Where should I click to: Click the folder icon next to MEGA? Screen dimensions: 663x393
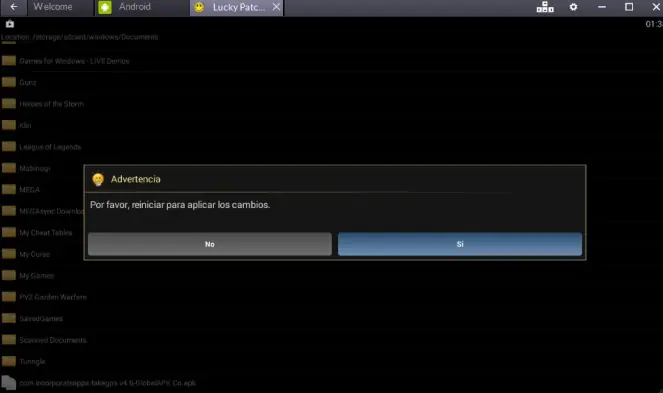(x=8, y=189)
